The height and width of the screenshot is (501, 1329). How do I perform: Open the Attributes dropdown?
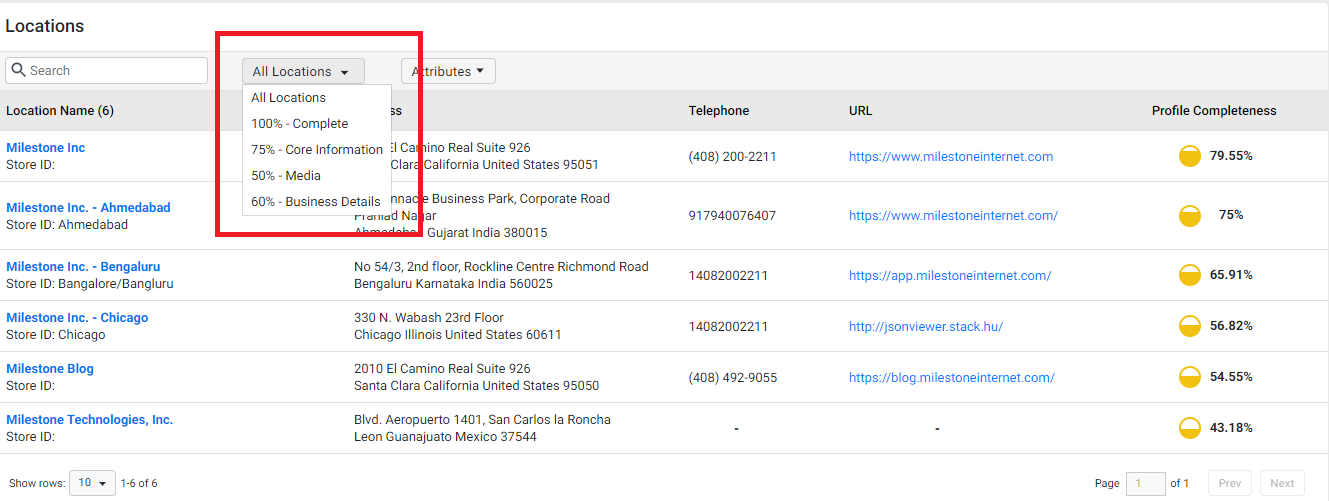tap(448, 71)
